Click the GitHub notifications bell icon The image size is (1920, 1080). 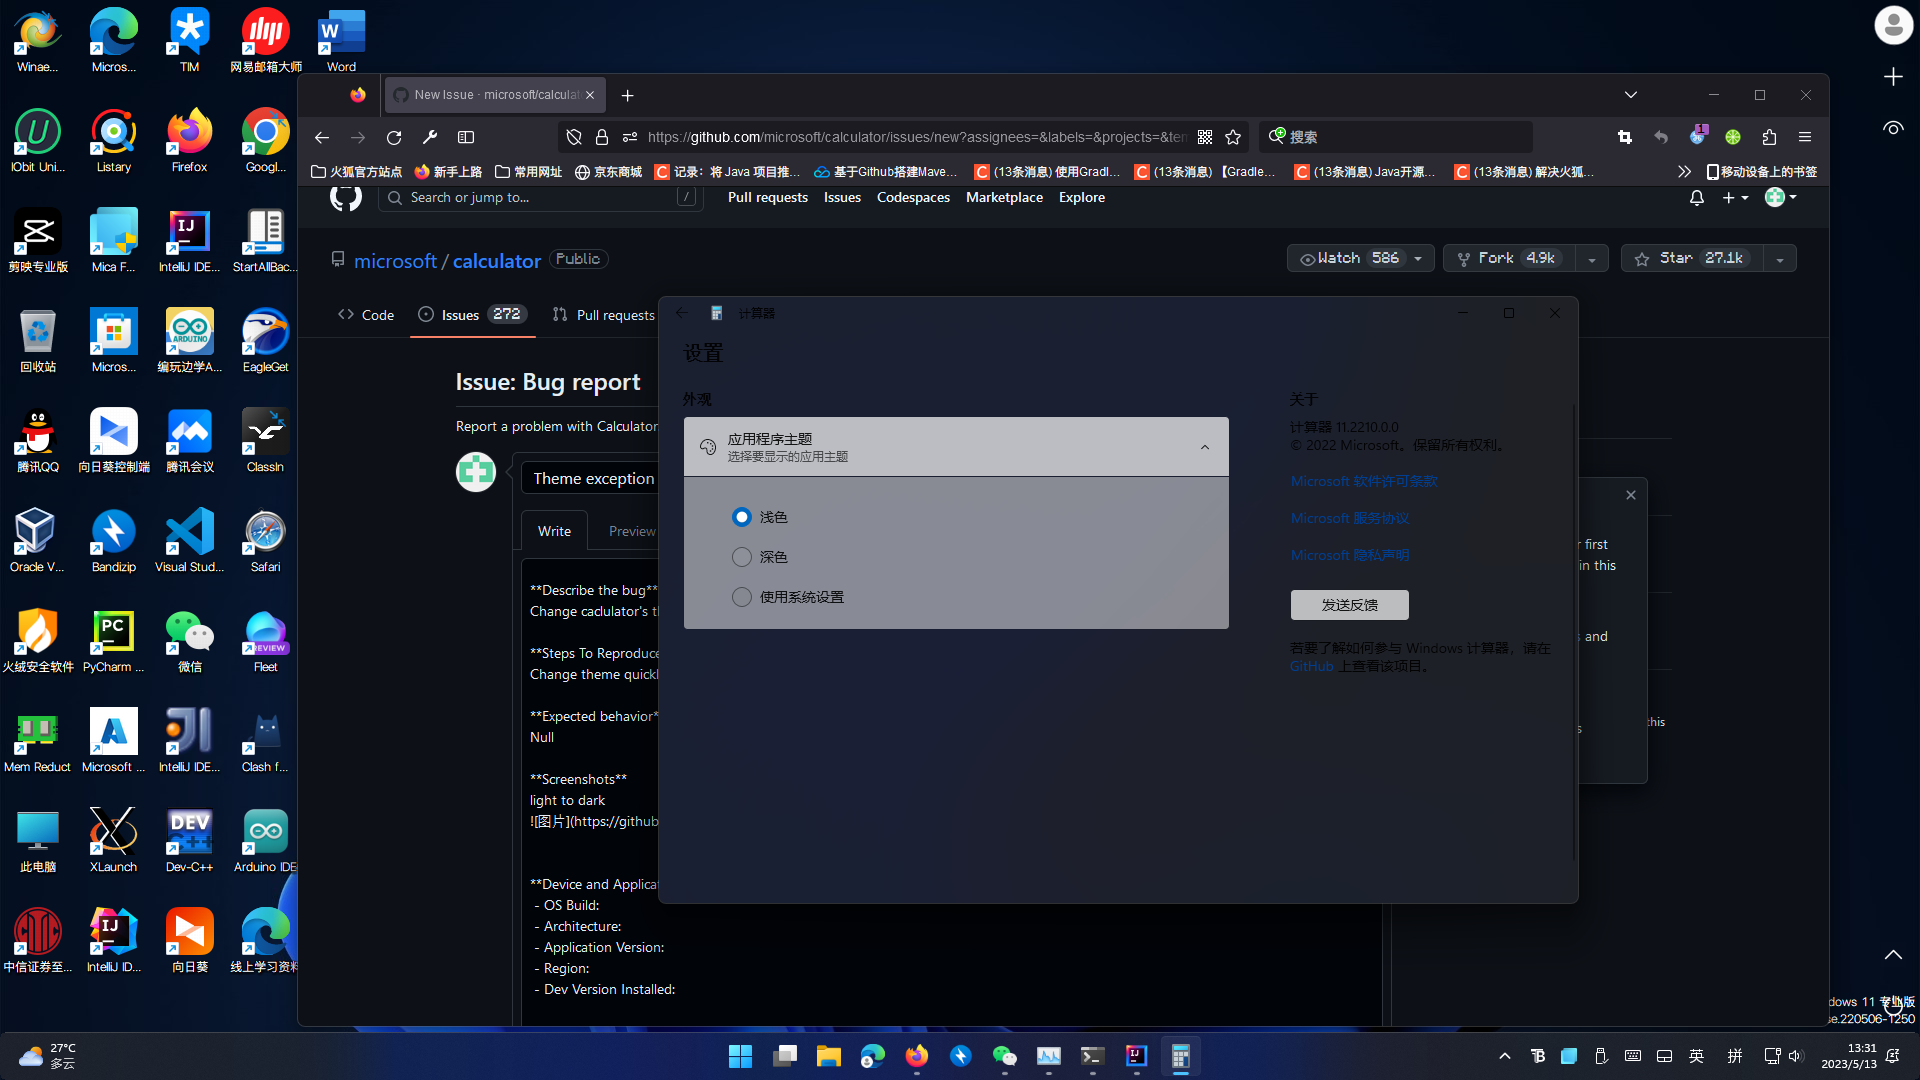pos(1695,197)
